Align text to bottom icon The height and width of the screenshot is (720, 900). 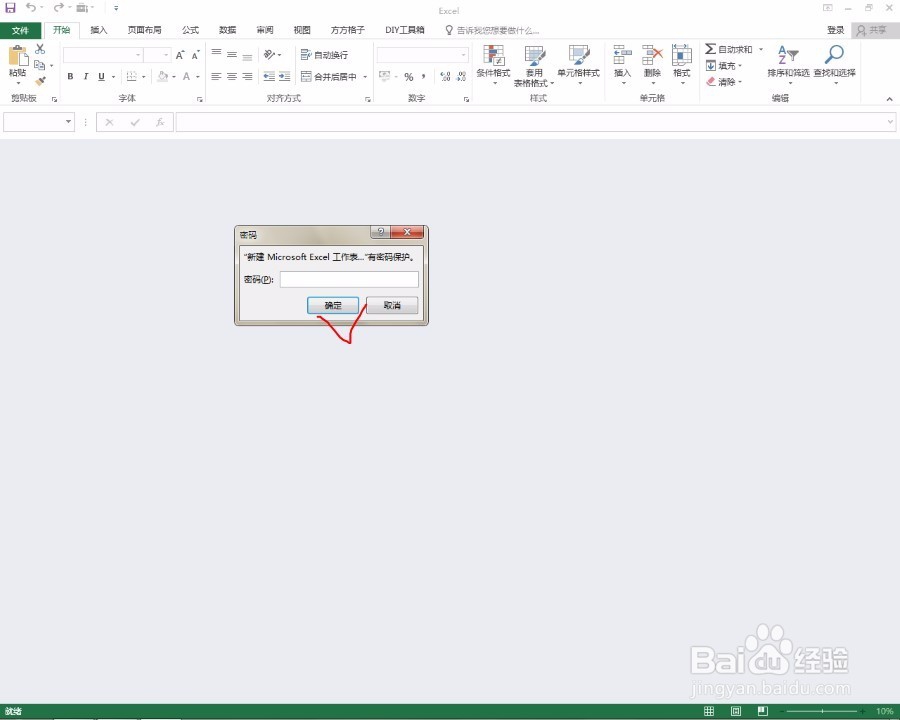(247, 56)
